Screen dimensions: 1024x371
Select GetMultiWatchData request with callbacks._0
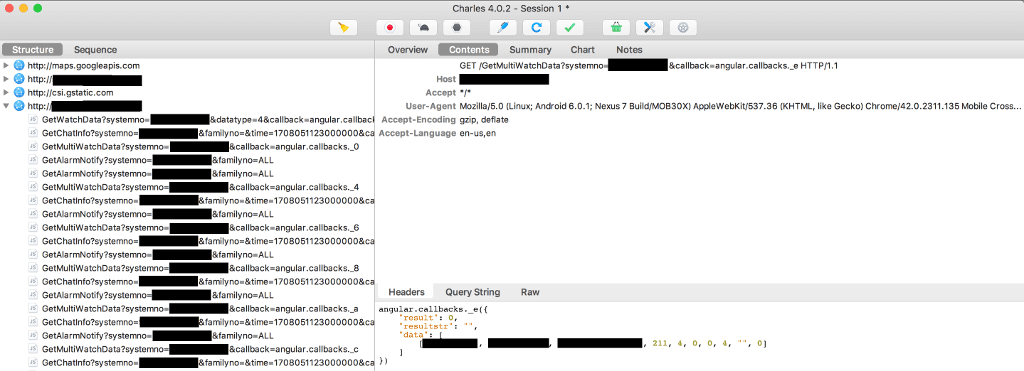click(x=187, y=147)
